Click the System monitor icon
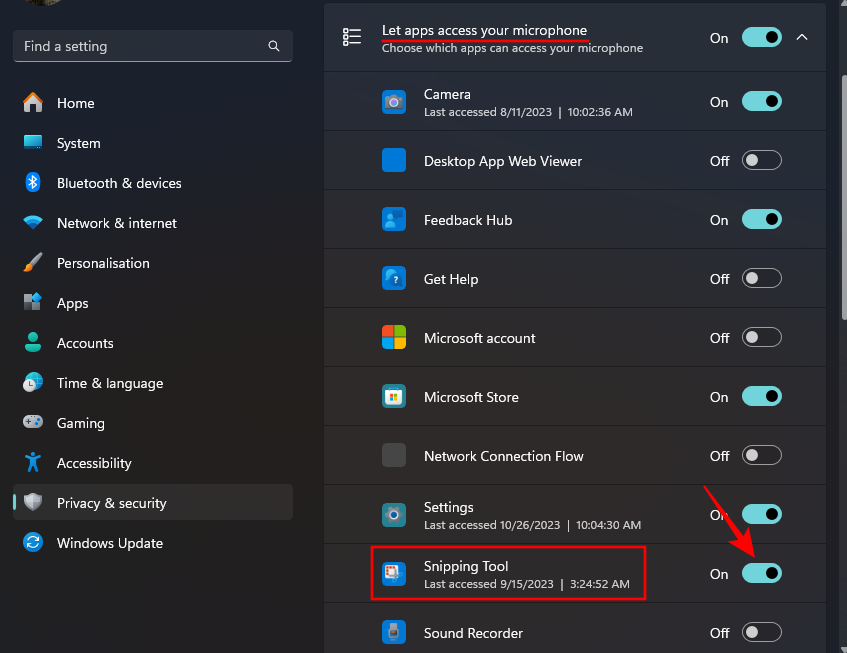847x653 pixels. click(x=33, y=143)
